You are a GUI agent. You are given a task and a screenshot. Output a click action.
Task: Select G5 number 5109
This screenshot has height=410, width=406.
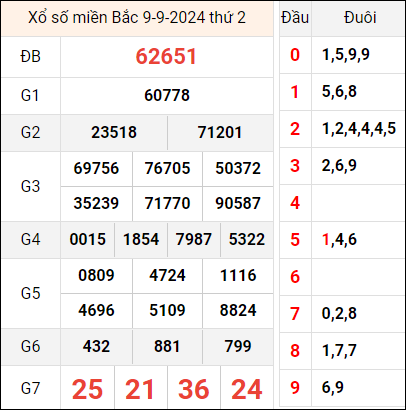167,310
